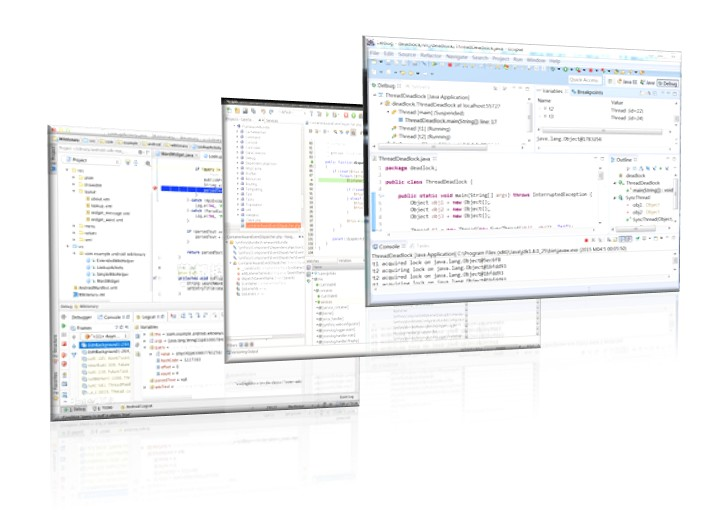
Task: Click the red Terminate square in Eclipse main toolbar
Action: 450,65
